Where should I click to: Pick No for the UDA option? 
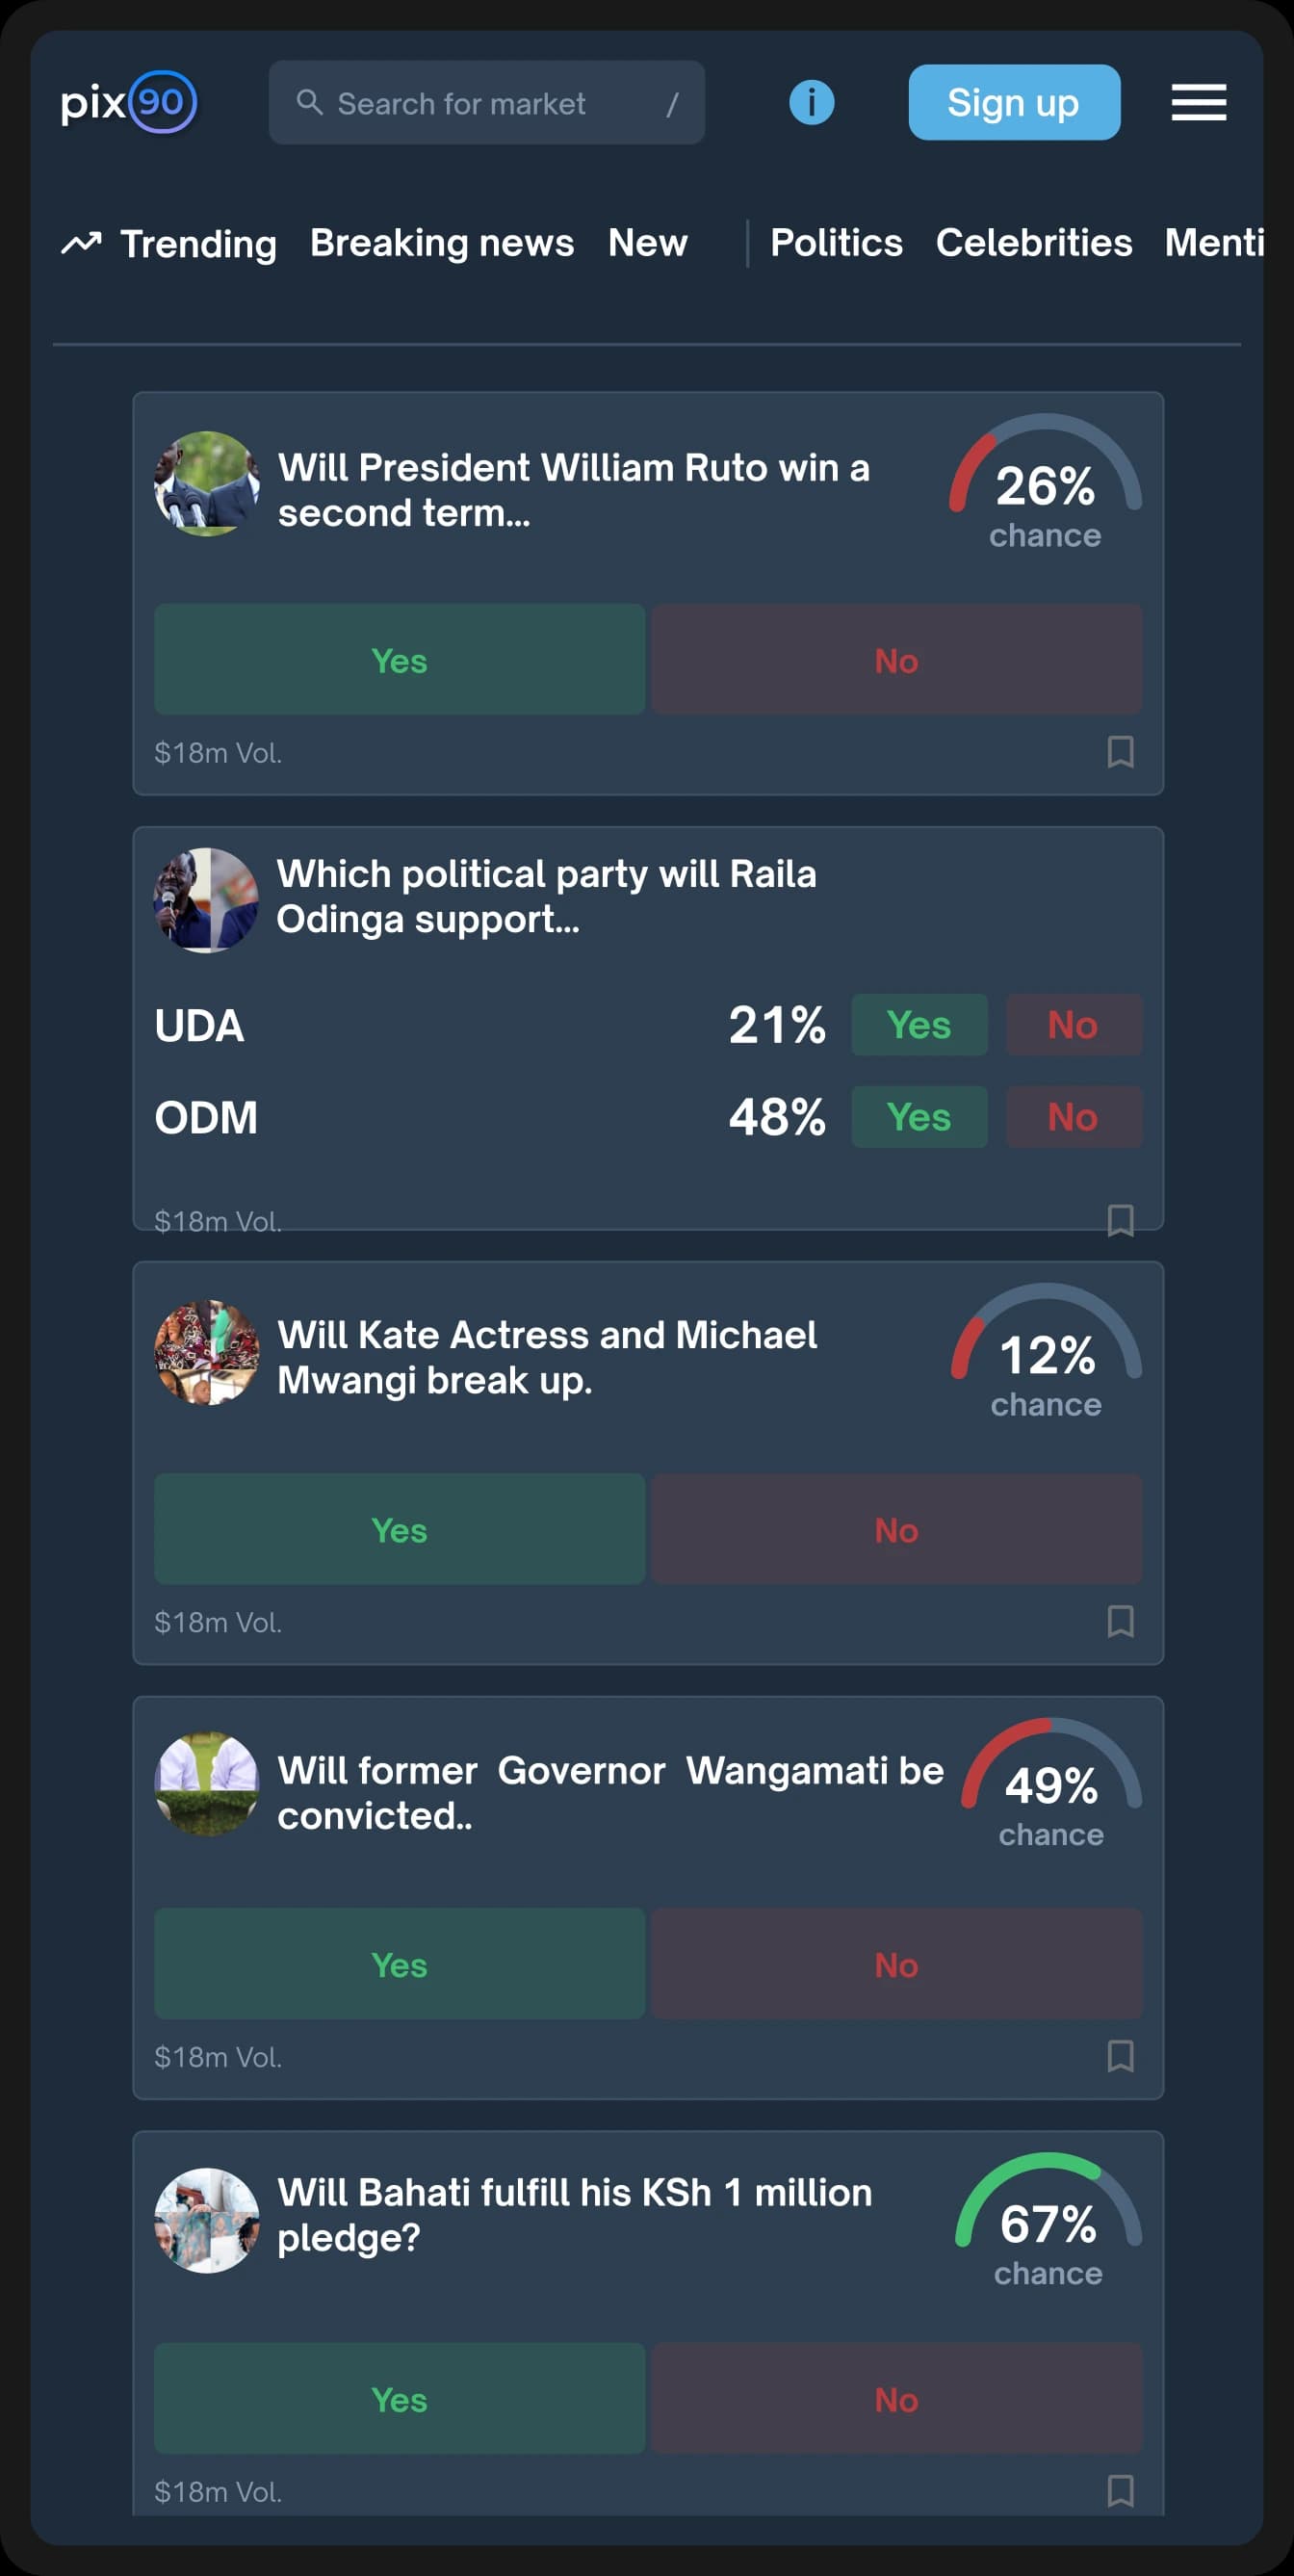pyautogui.click(x=1073, y=1025)
